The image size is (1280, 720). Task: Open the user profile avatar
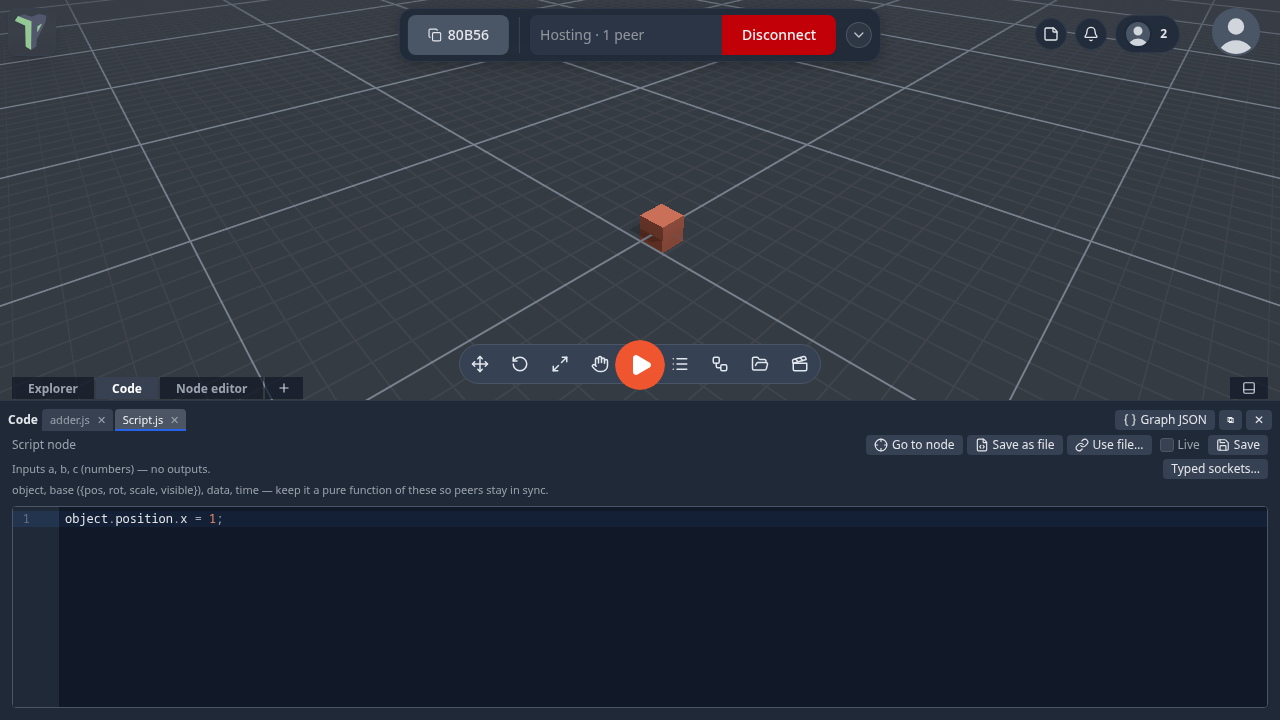(1236, 32)
